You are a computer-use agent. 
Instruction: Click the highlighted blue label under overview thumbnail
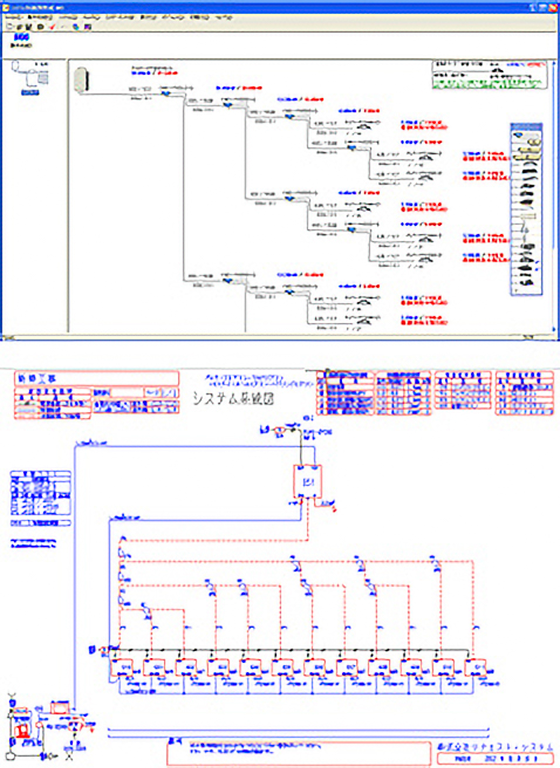click(30, 93)
